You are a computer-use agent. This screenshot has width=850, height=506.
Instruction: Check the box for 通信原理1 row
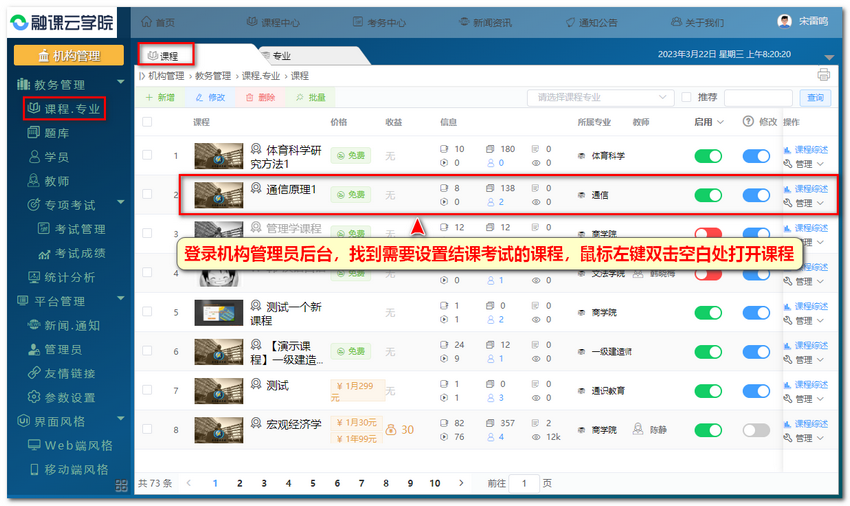coord(147,194)
